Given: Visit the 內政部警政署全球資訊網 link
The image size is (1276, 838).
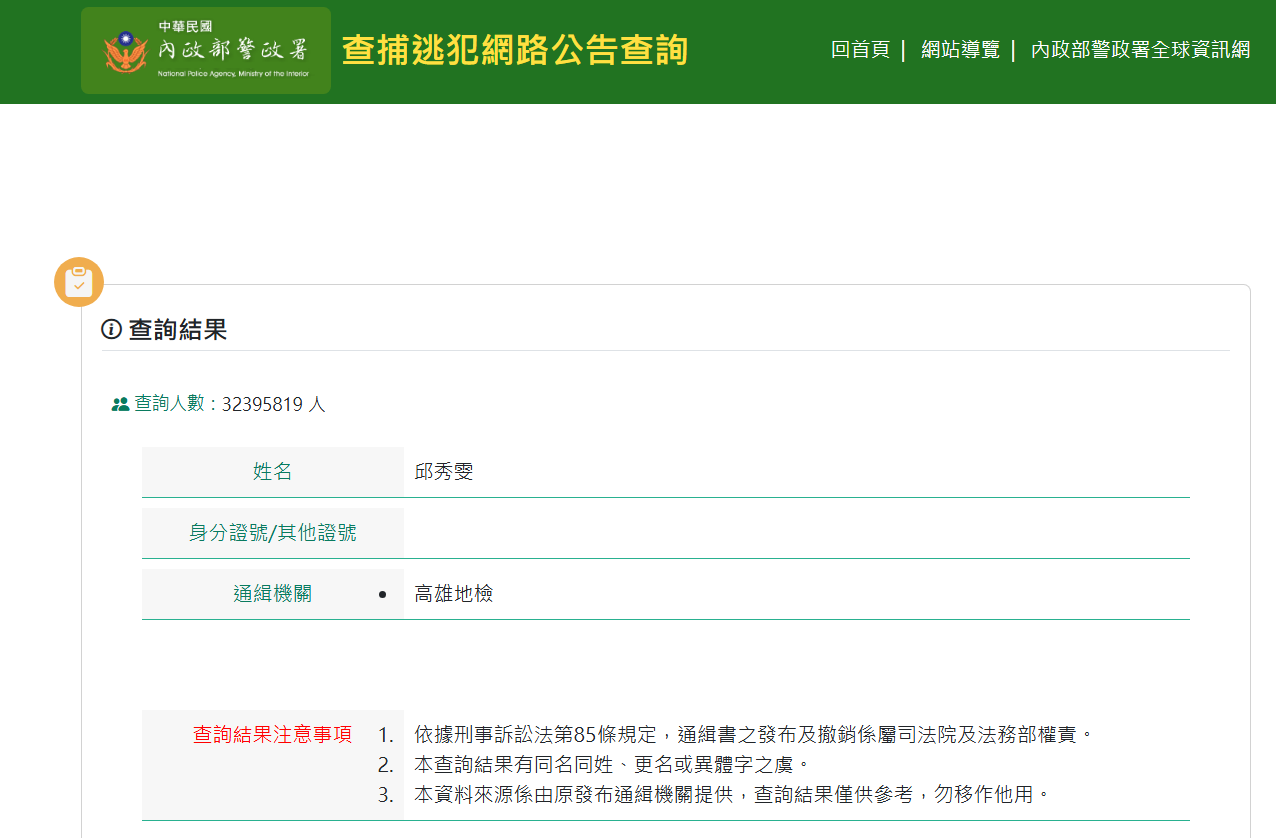Looking at the screenshot, I should click(x=1139, y=50).
